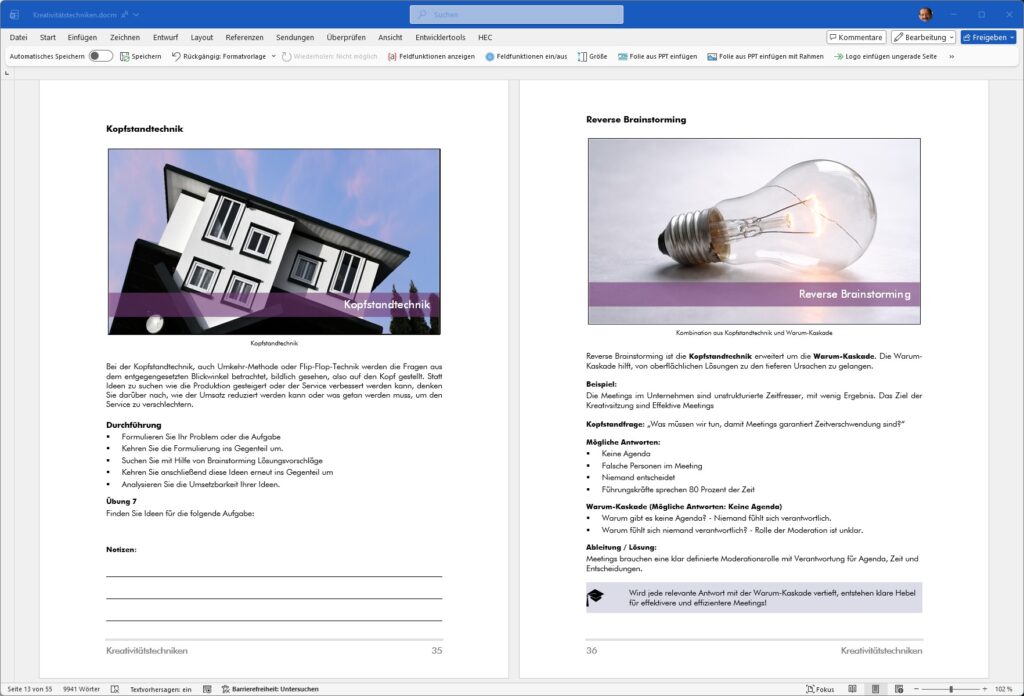Expand the Freigeben share dropdown
The image size is (1024, 696).
(1011, 37)
